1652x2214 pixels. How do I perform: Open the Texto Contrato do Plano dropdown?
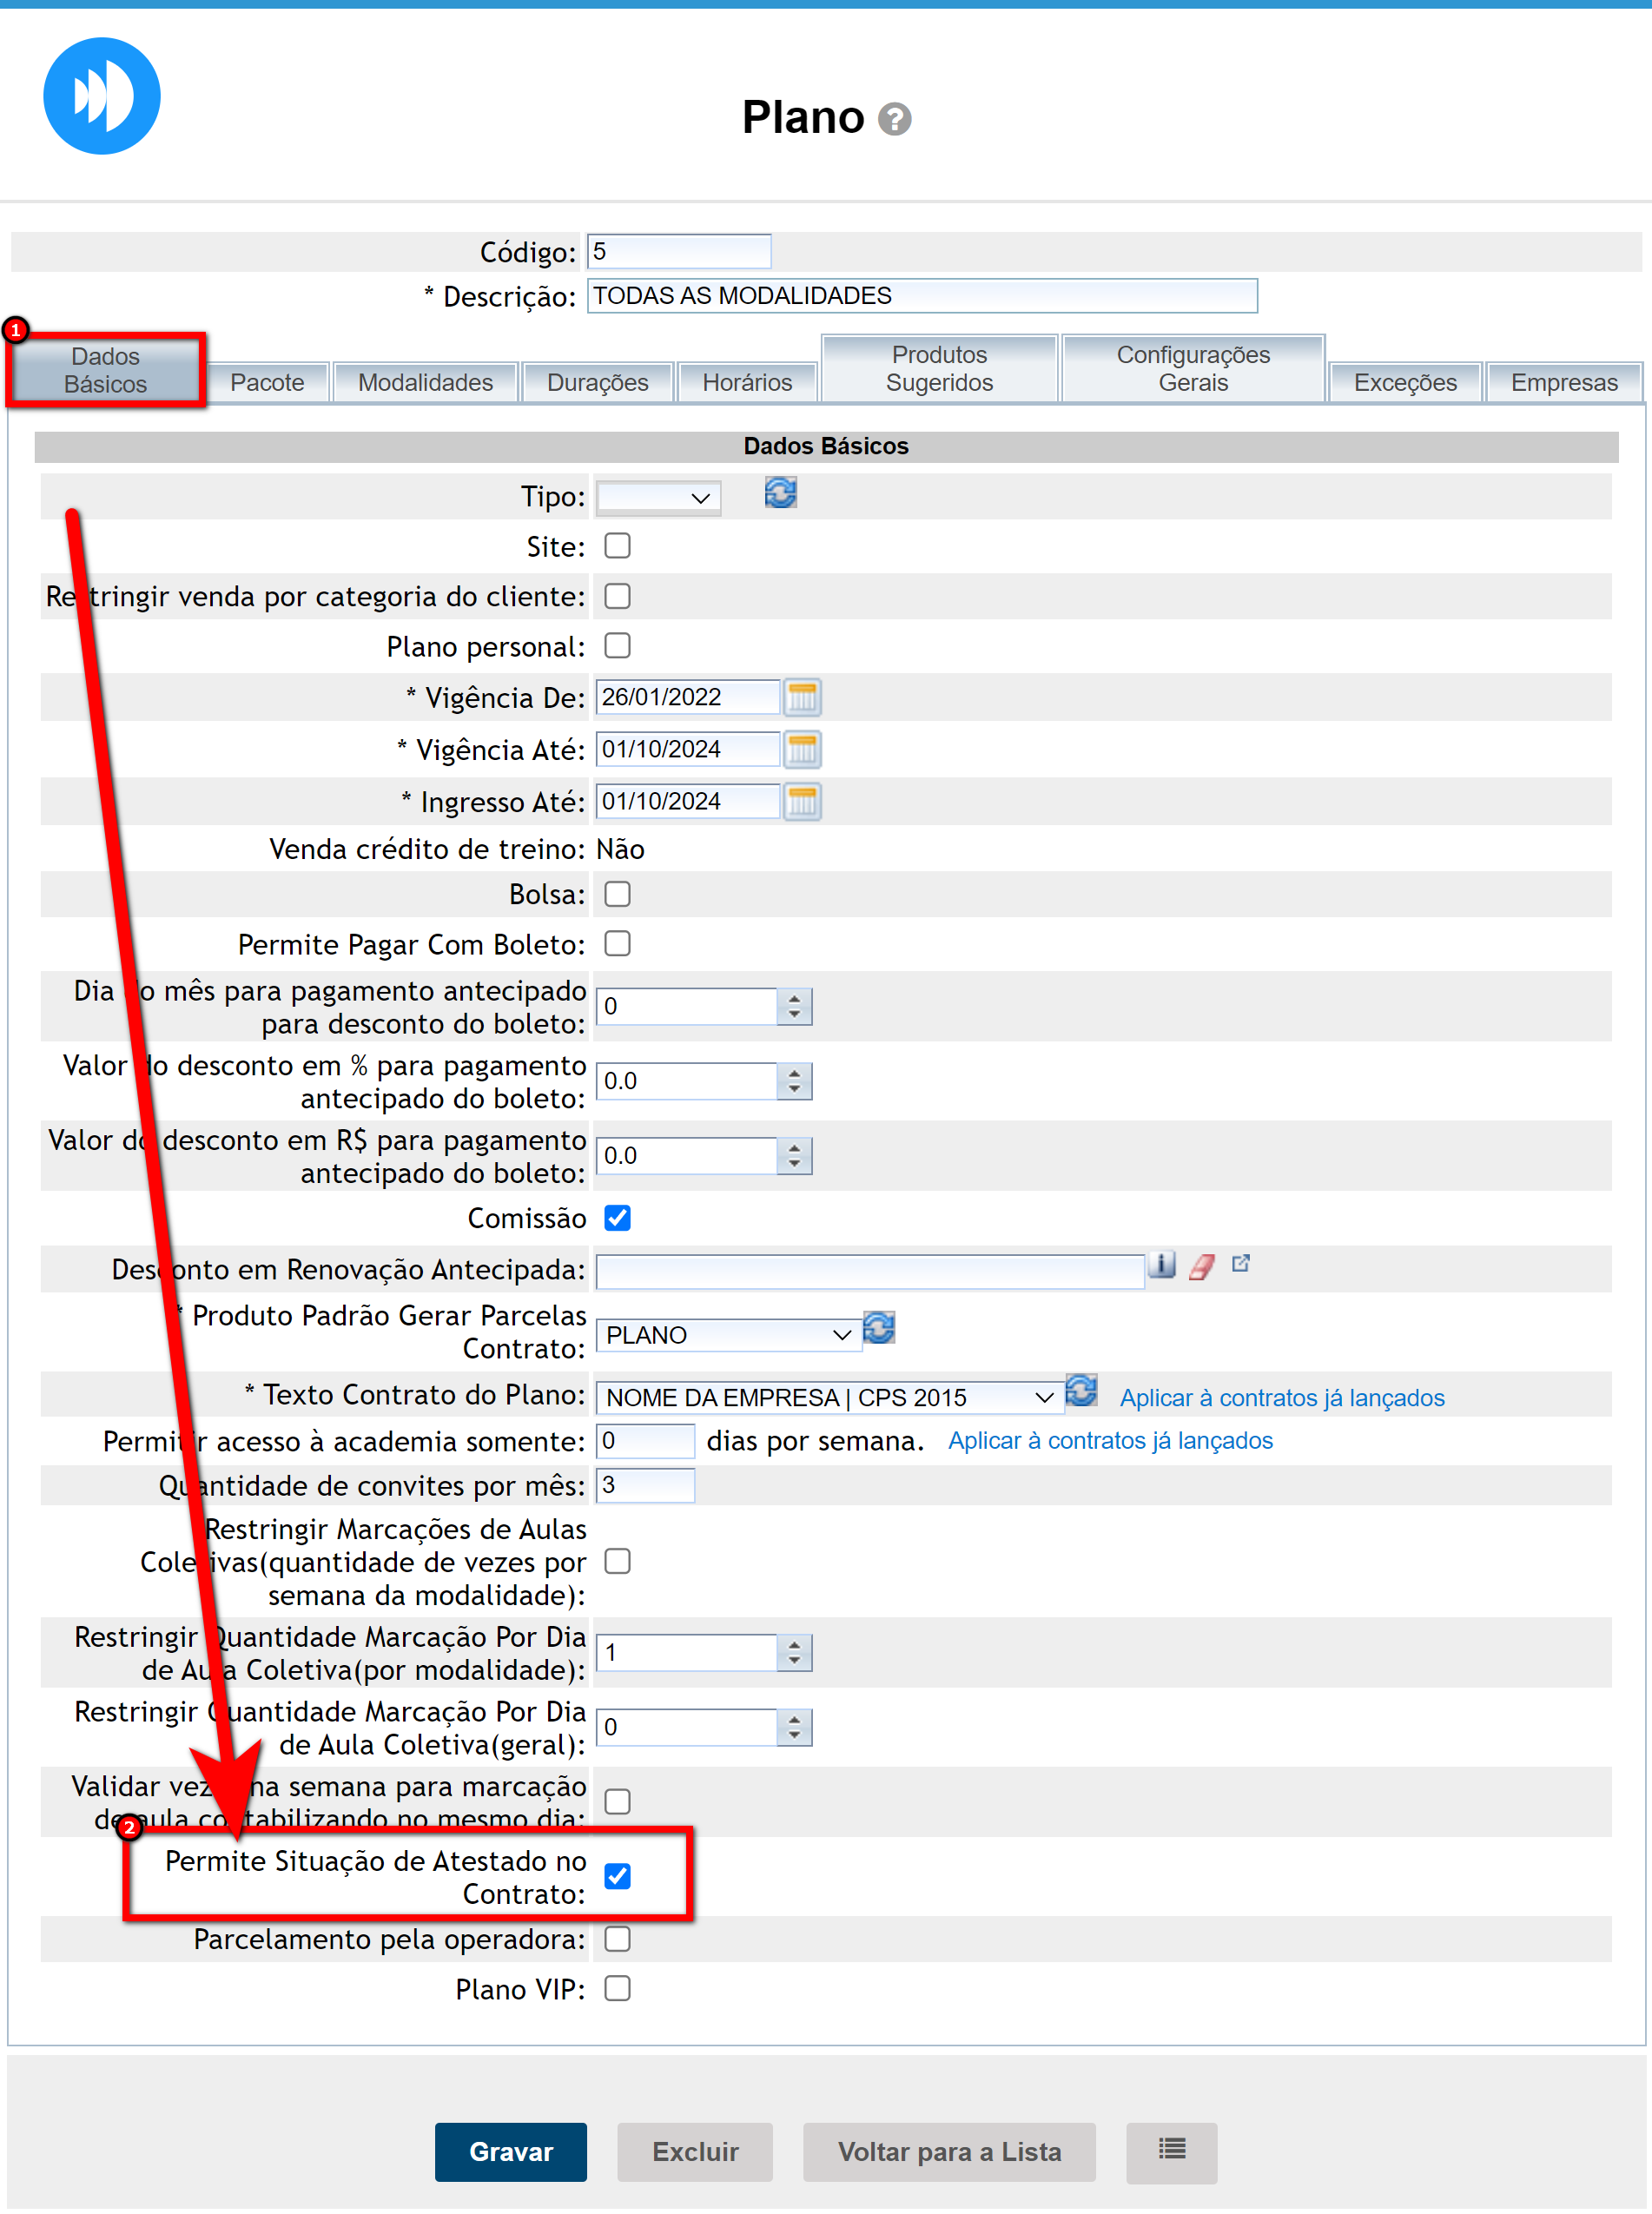pos(828,1397)
